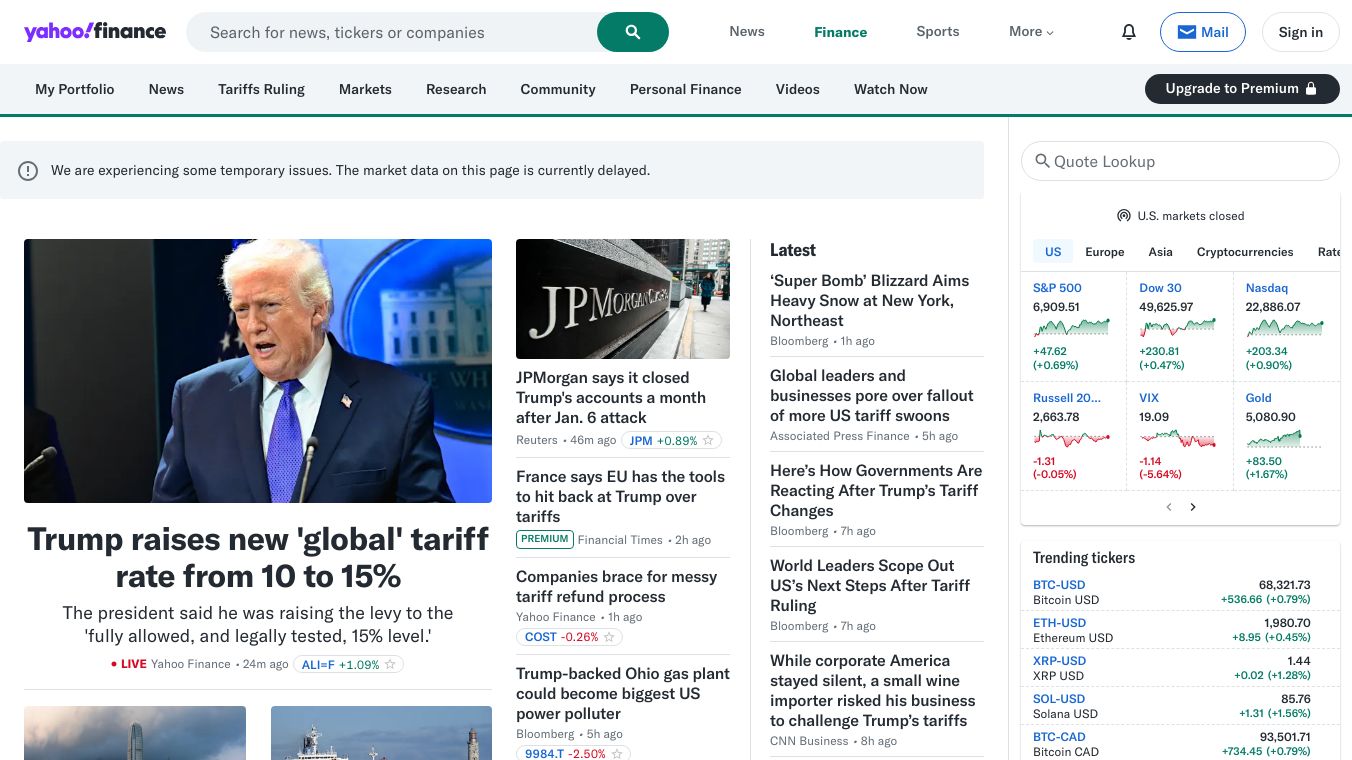Click the red LIVE indicator under the Trump headline
1352x760 pixels.
pos(129,664)
